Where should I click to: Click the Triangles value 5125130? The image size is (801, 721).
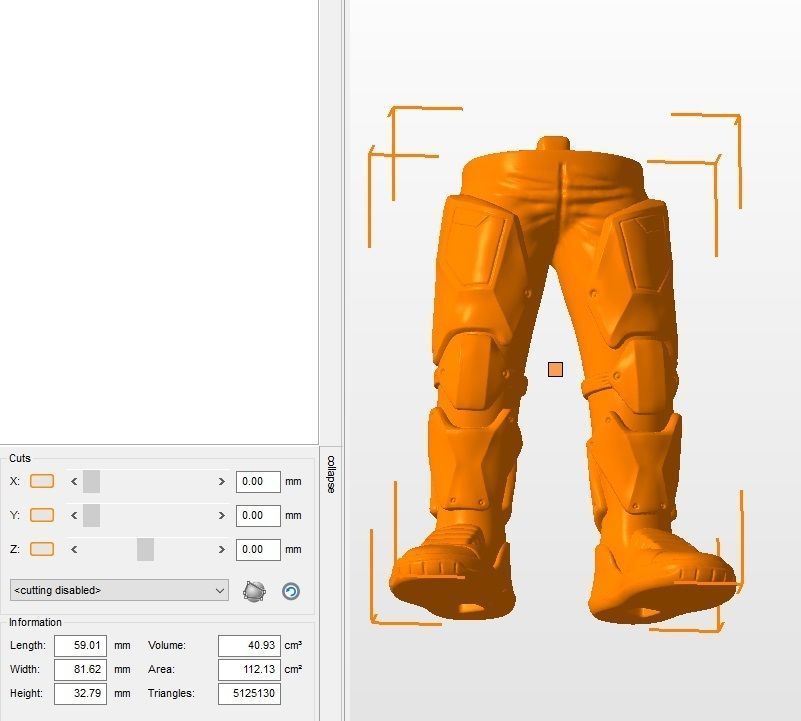click(249, 694)
